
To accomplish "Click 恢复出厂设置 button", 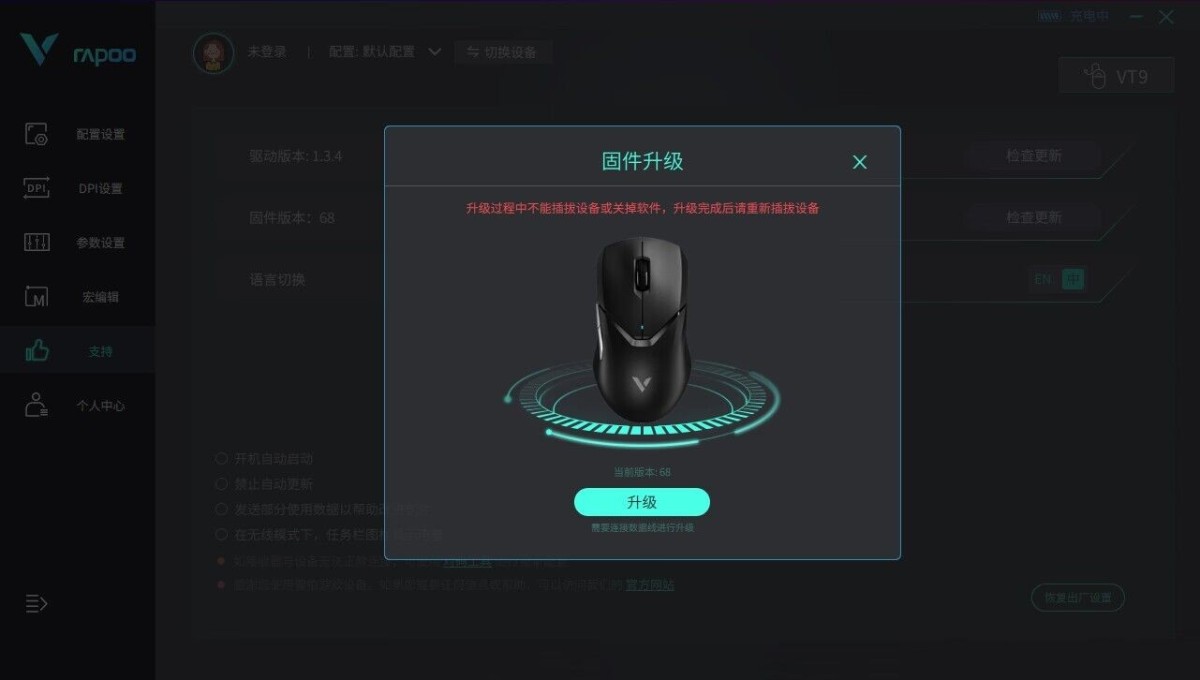I will pyautogui.click(x=1078, y=598).
